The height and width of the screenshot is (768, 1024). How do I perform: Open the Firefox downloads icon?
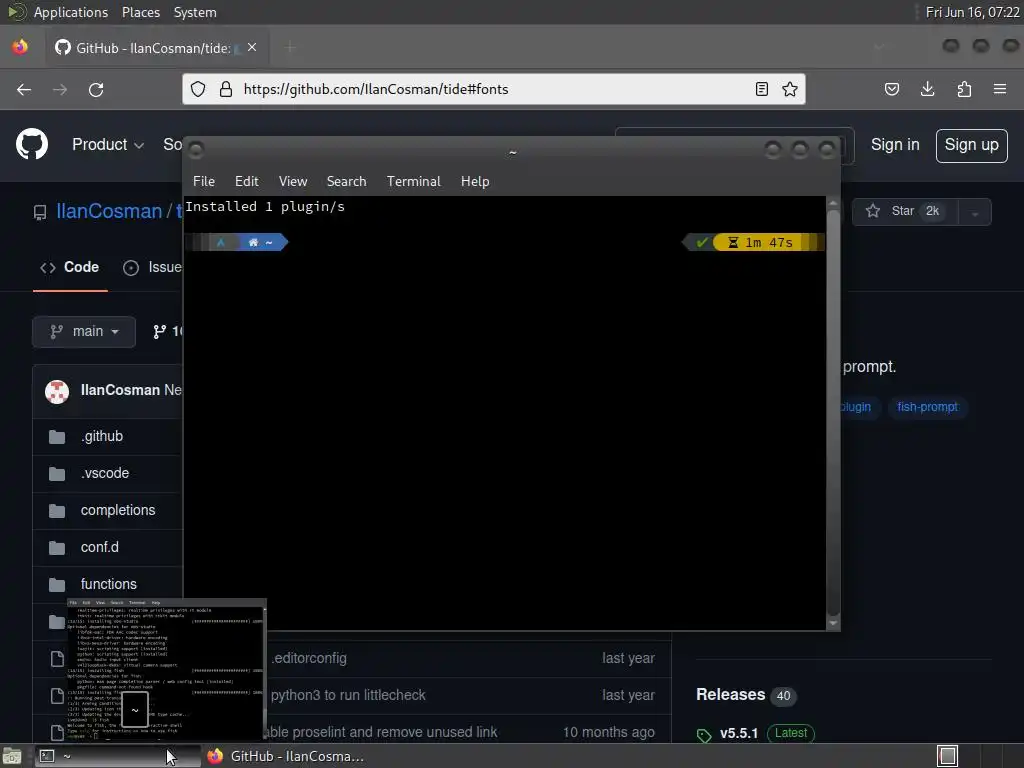[x=927, y=89]
